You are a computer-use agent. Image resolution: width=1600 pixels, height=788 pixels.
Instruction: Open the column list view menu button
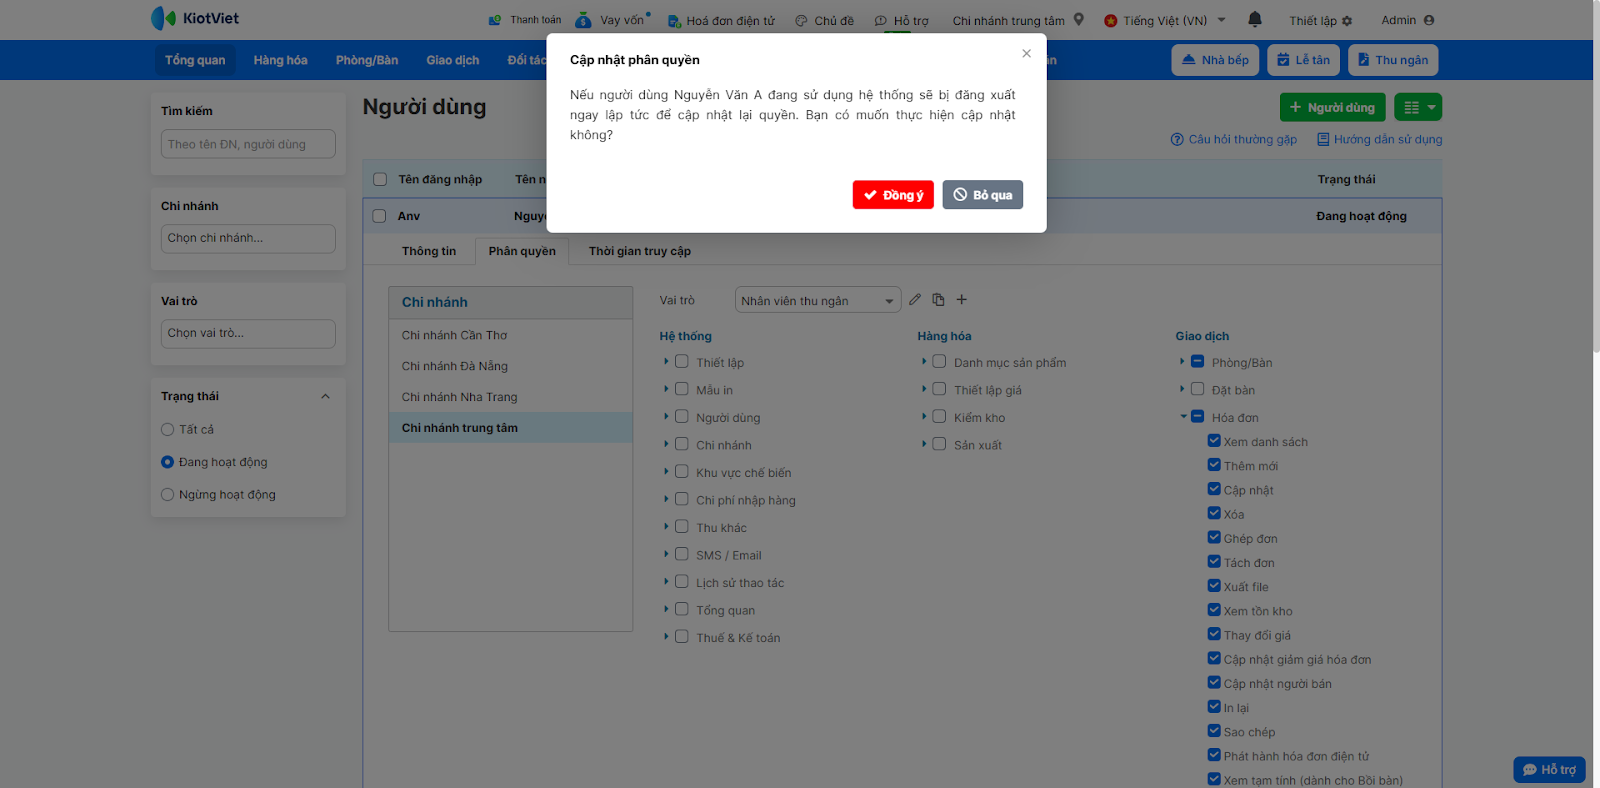(x=1418, y=107)
